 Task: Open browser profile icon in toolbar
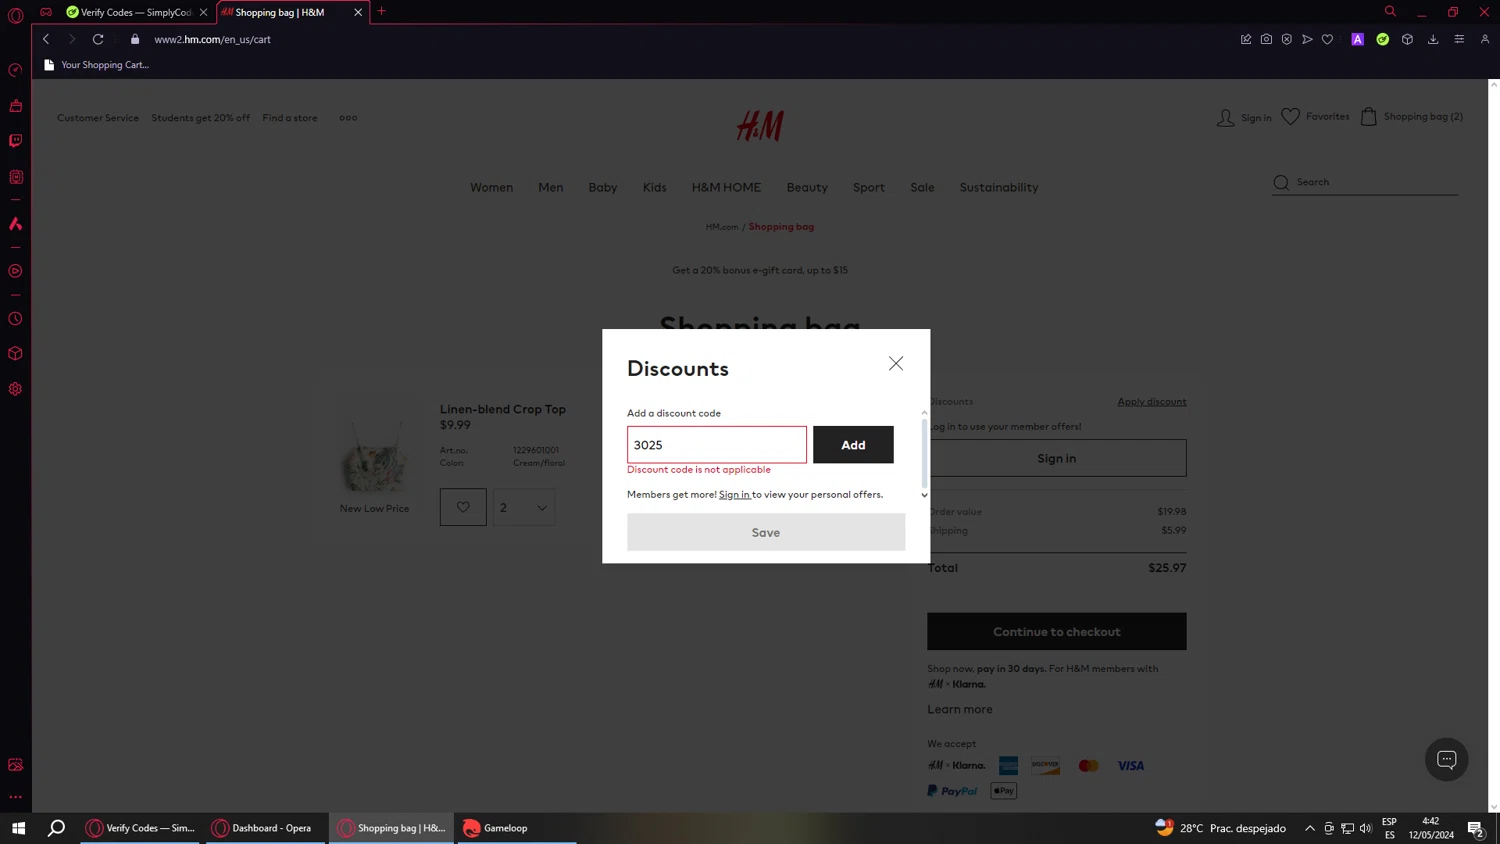click(1485, 39)
